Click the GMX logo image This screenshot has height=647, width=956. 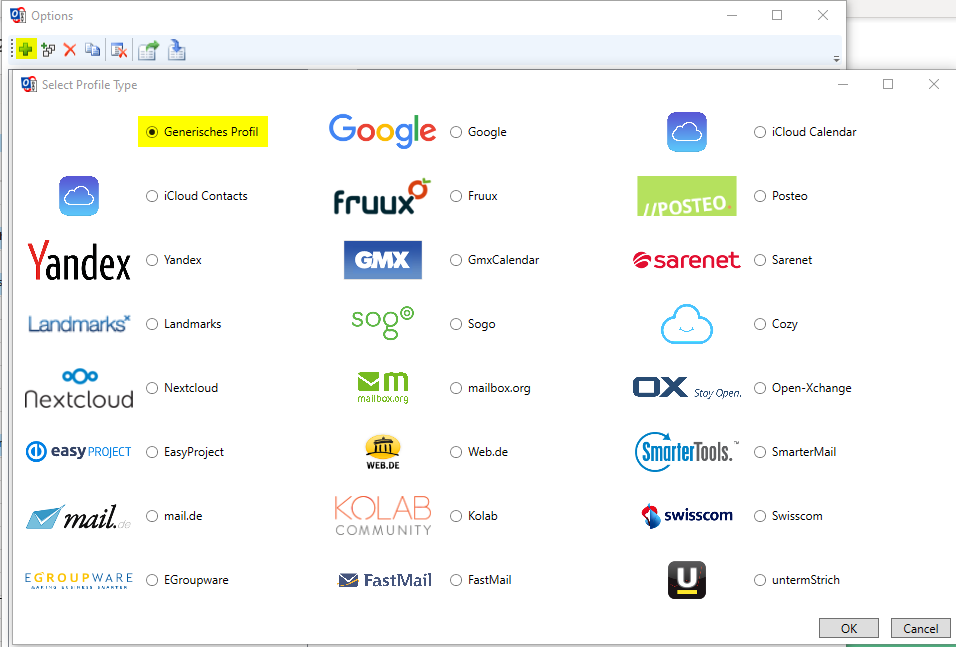pos(383,260)
